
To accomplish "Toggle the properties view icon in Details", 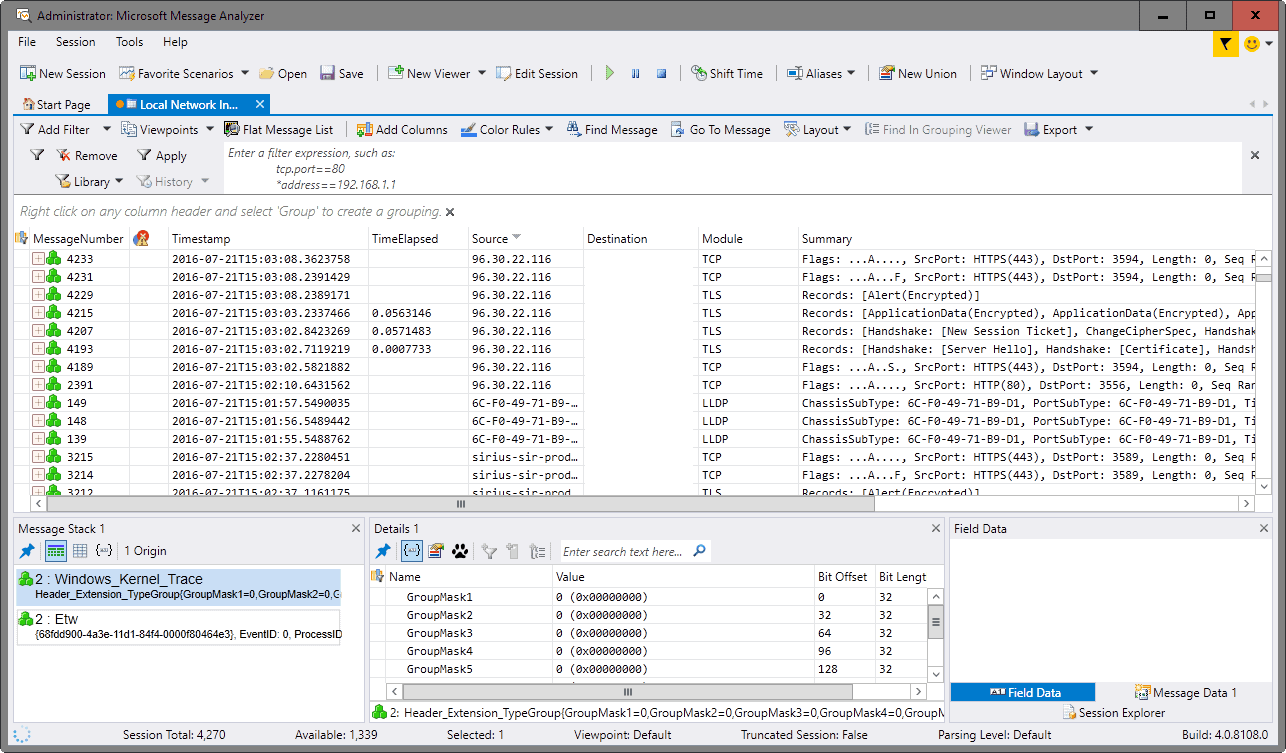I will [x=436, y=550].
